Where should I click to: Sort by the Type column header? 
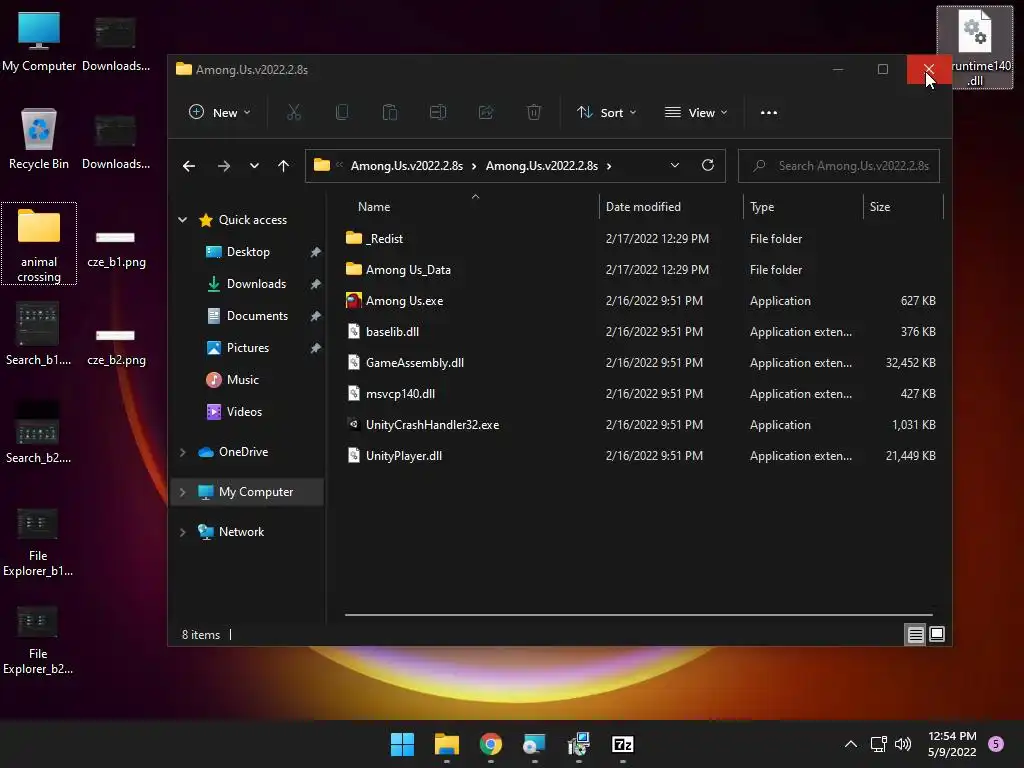761,206
